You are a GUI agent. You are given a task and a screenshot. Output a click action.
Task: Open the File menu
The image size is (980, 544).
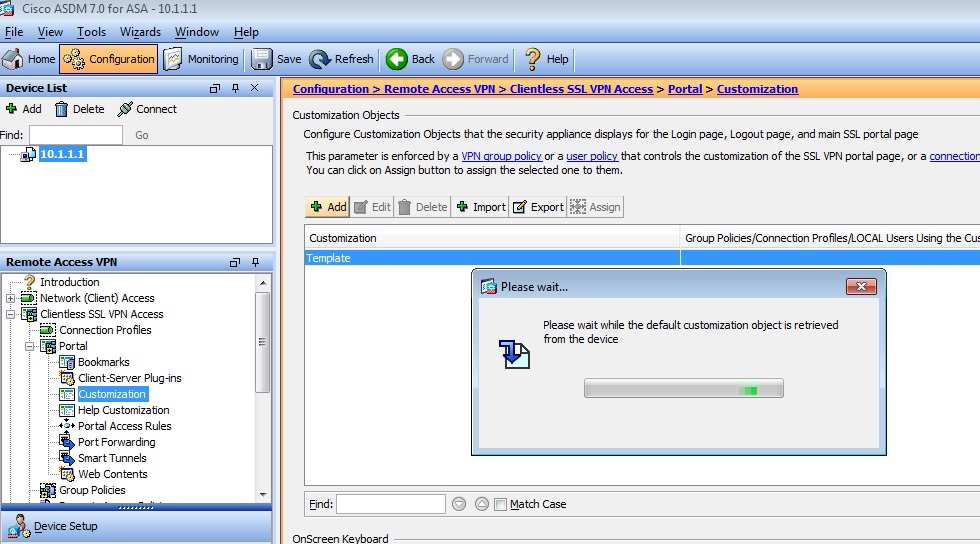14,32
